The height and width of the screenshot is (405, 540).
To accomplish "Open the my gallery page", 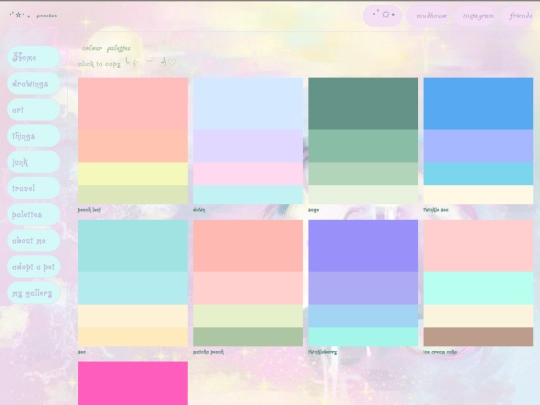I will (x=34, y=293).
